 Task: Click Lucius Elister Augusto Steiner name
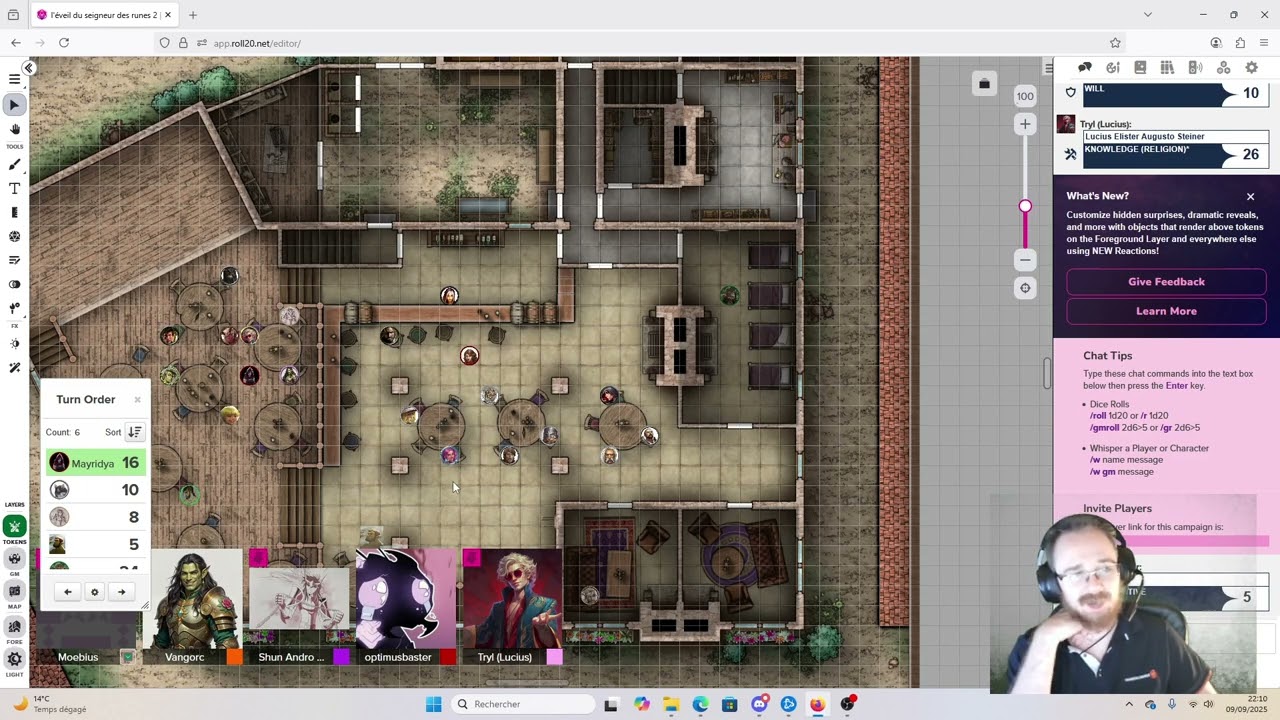[1144, 136]
